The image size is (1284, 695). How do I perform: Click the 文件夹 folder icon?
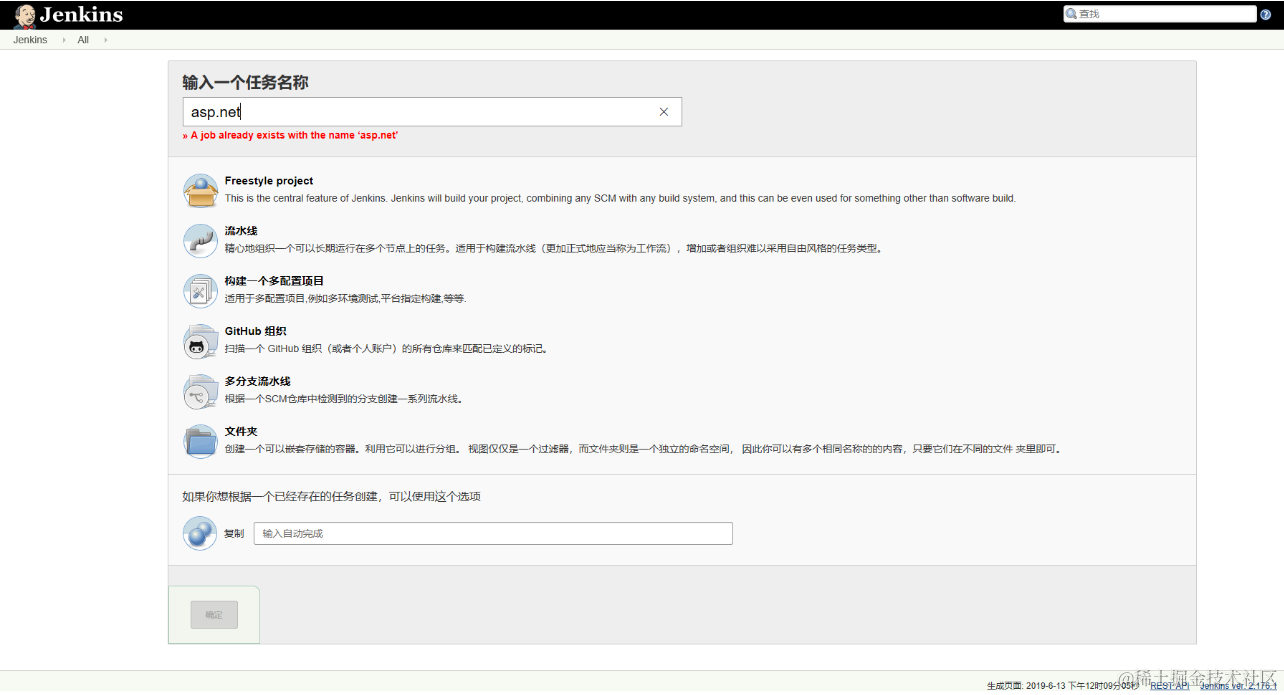point(200,441)
